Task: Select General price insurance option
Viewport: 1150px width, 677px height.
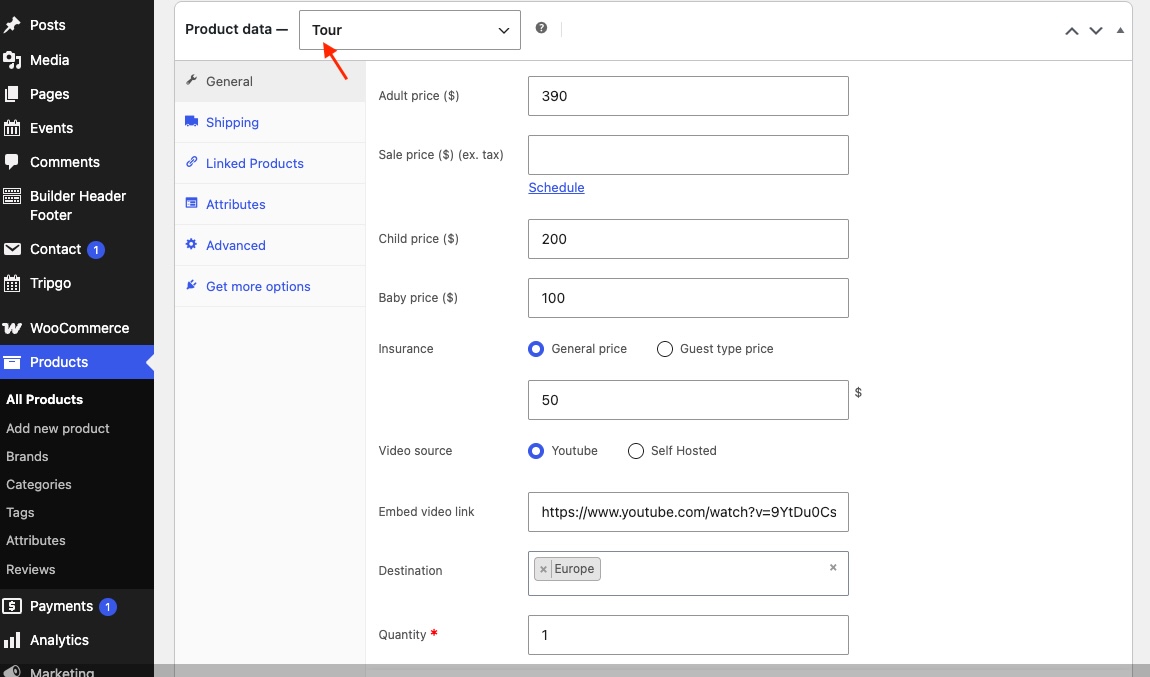Action: (536, 349)
